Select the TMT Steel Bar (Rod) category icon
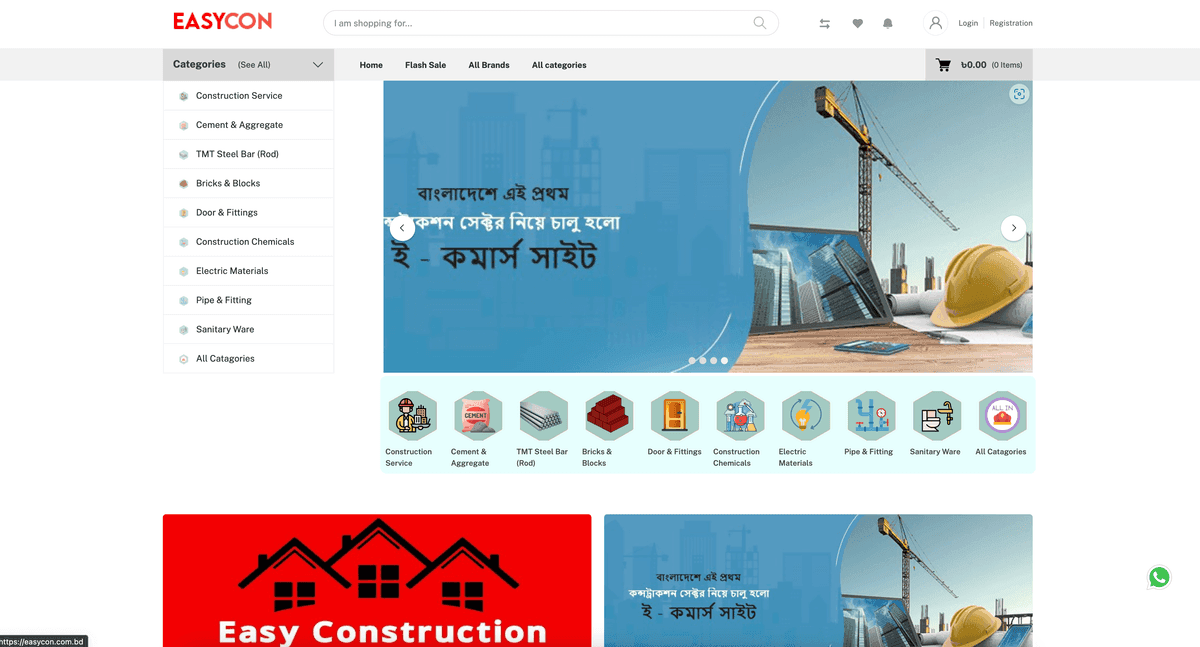Screen dimensions: 1200x647 click(543, 414)
